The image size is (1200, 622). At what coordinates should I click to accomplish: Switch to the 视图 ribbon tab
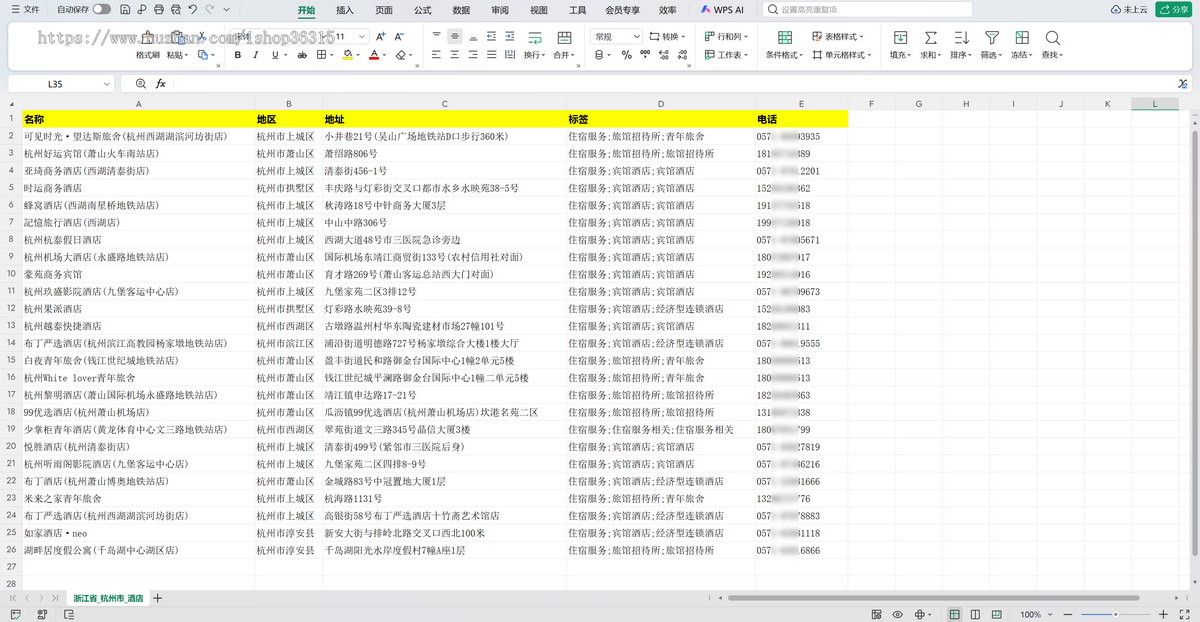(x=539, y=10)
